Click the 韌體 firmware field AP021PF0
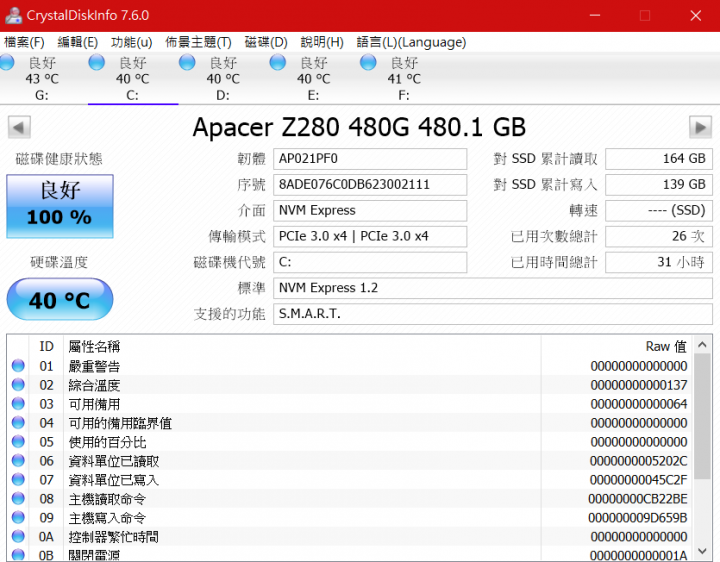The width and height of the screenshot is (720, 562). click(369, 158)
